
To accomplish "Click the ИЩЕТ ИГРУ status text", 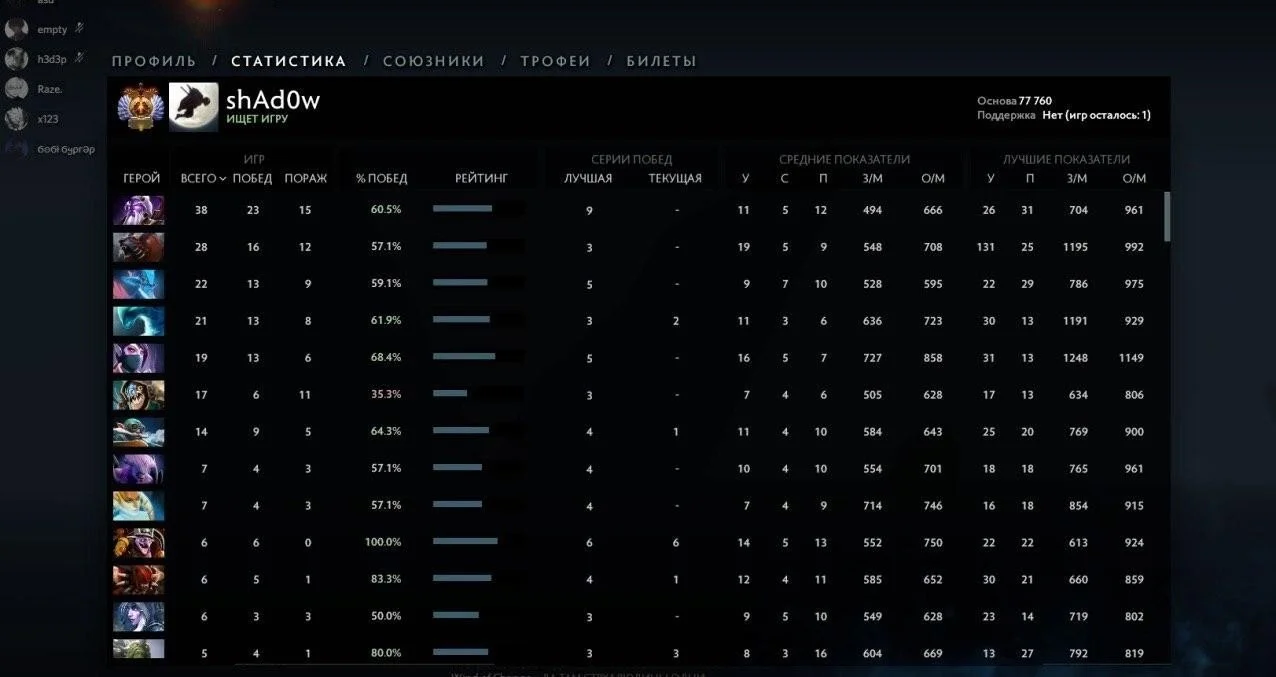I will pos(257,119).
